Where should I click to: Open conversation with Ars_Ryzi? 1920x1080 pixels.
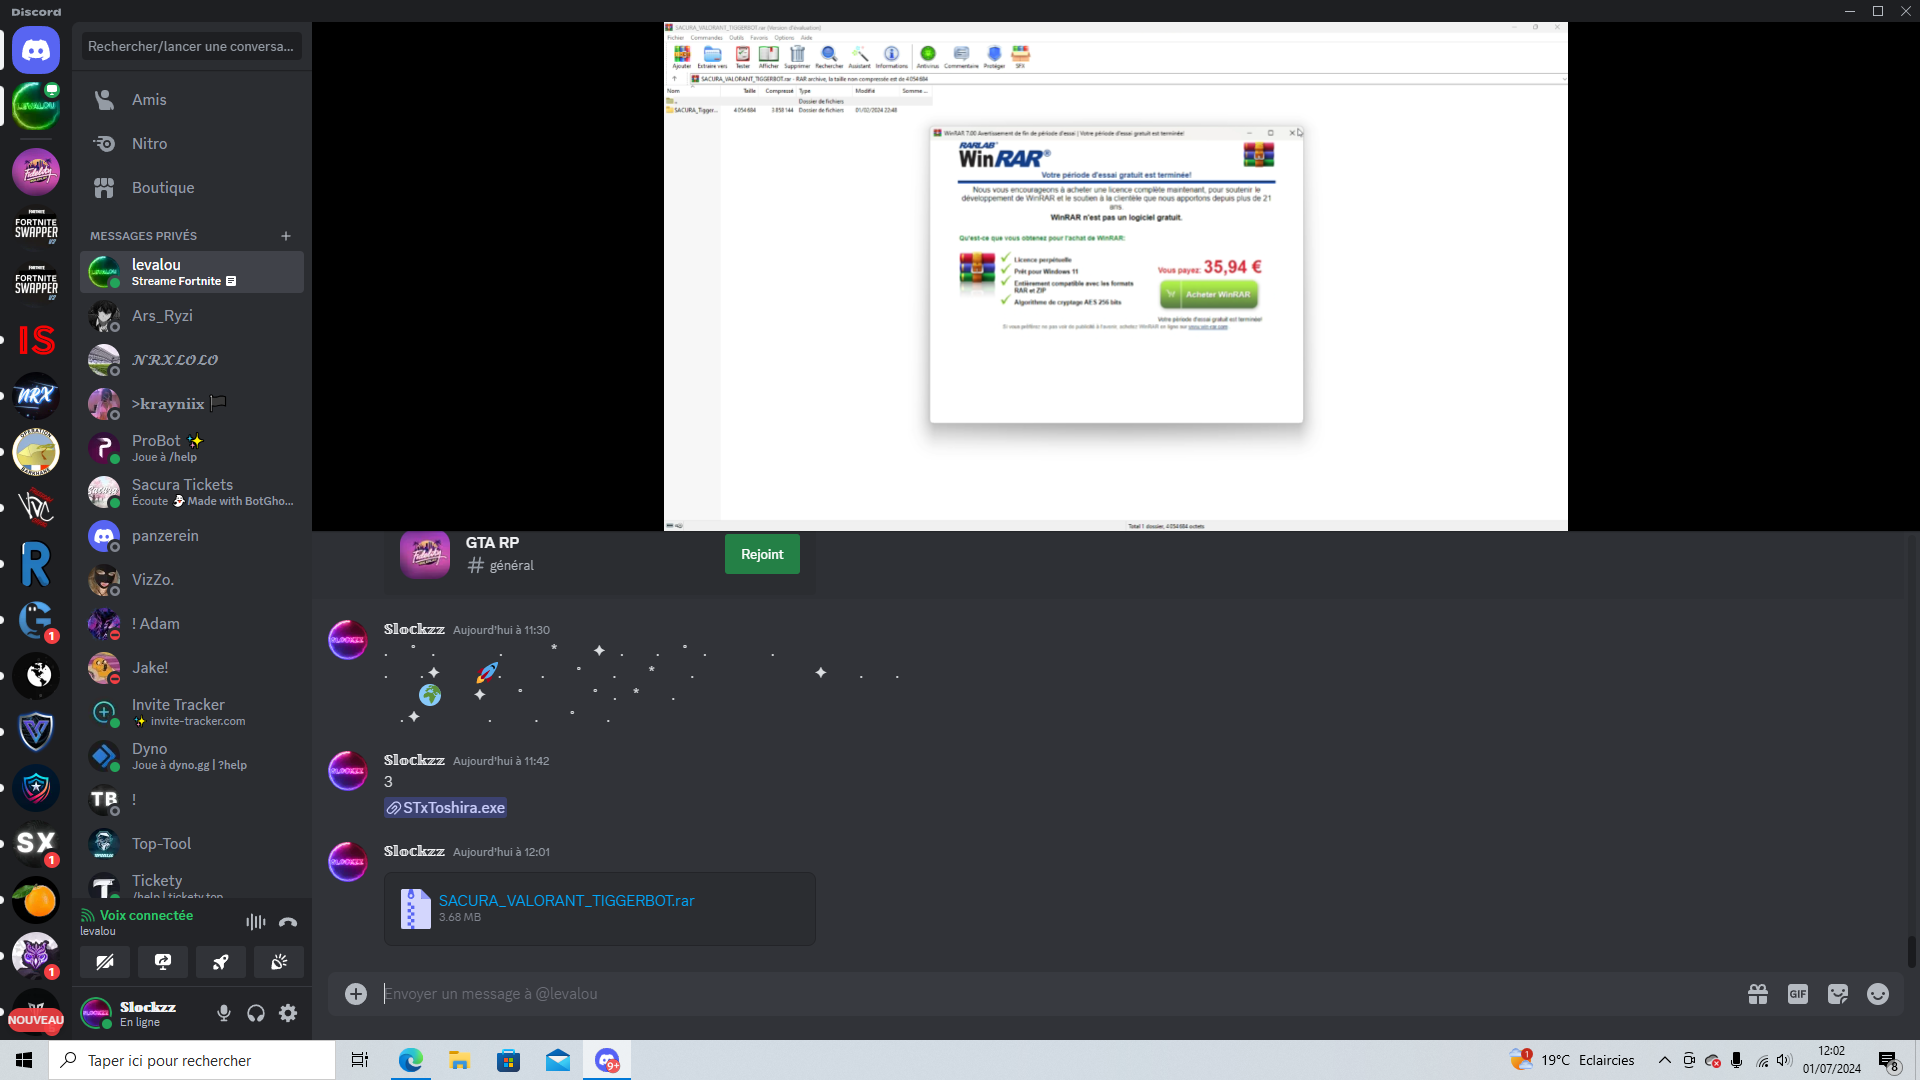tap(192, 316)
